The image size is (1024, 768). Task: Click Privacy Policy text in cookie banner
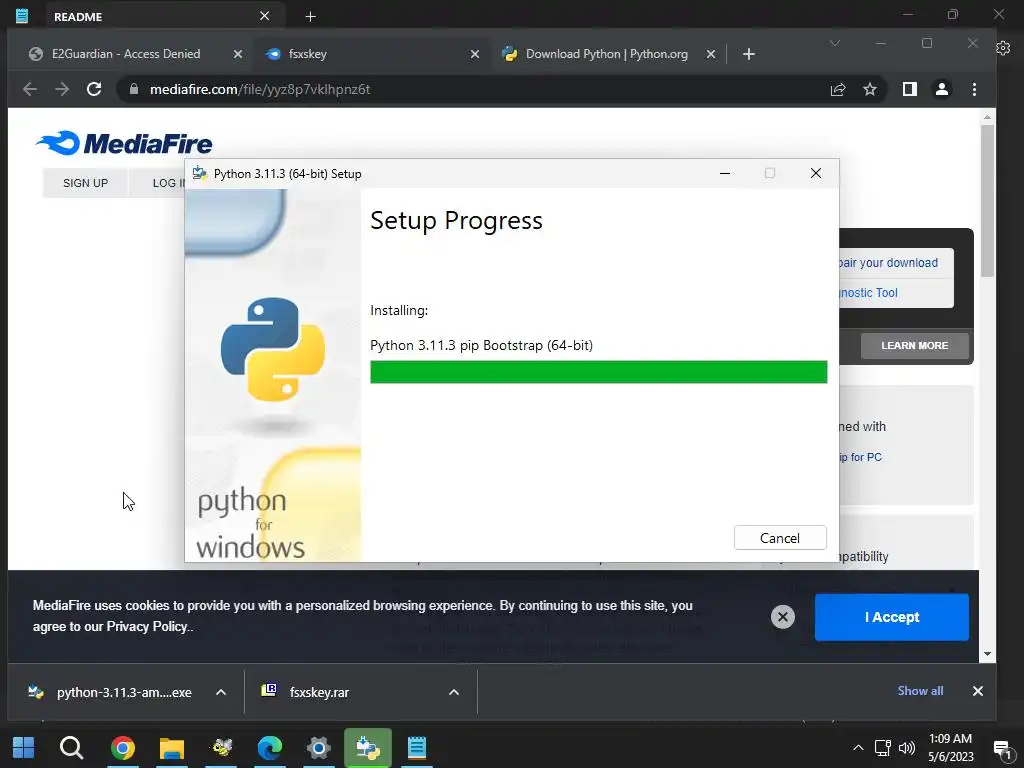[x=148, y=626]
